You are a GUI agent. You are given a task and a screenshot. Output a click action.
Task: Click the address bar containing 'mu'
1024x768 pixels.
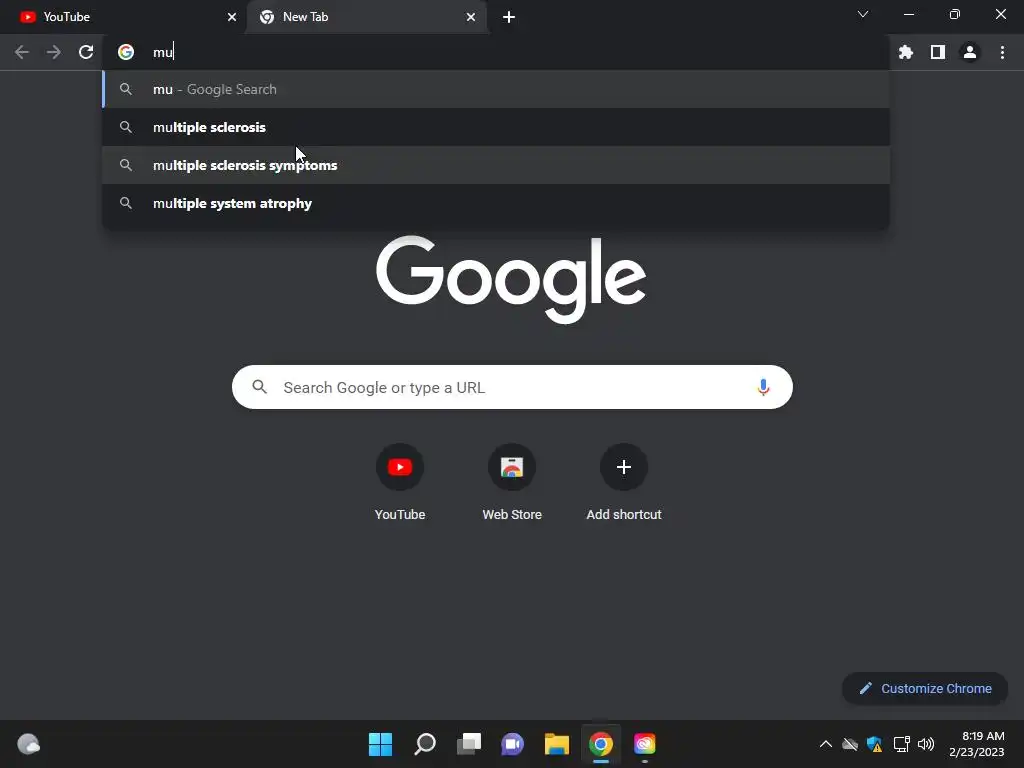coord(496,52)
